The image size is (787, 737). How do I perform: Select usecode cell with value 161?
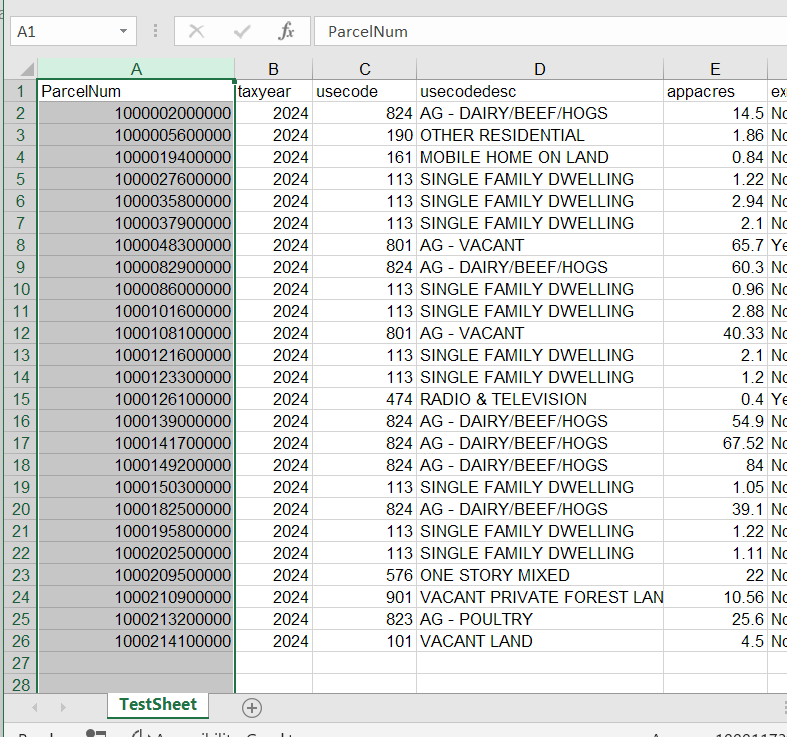tap(364, 158)
